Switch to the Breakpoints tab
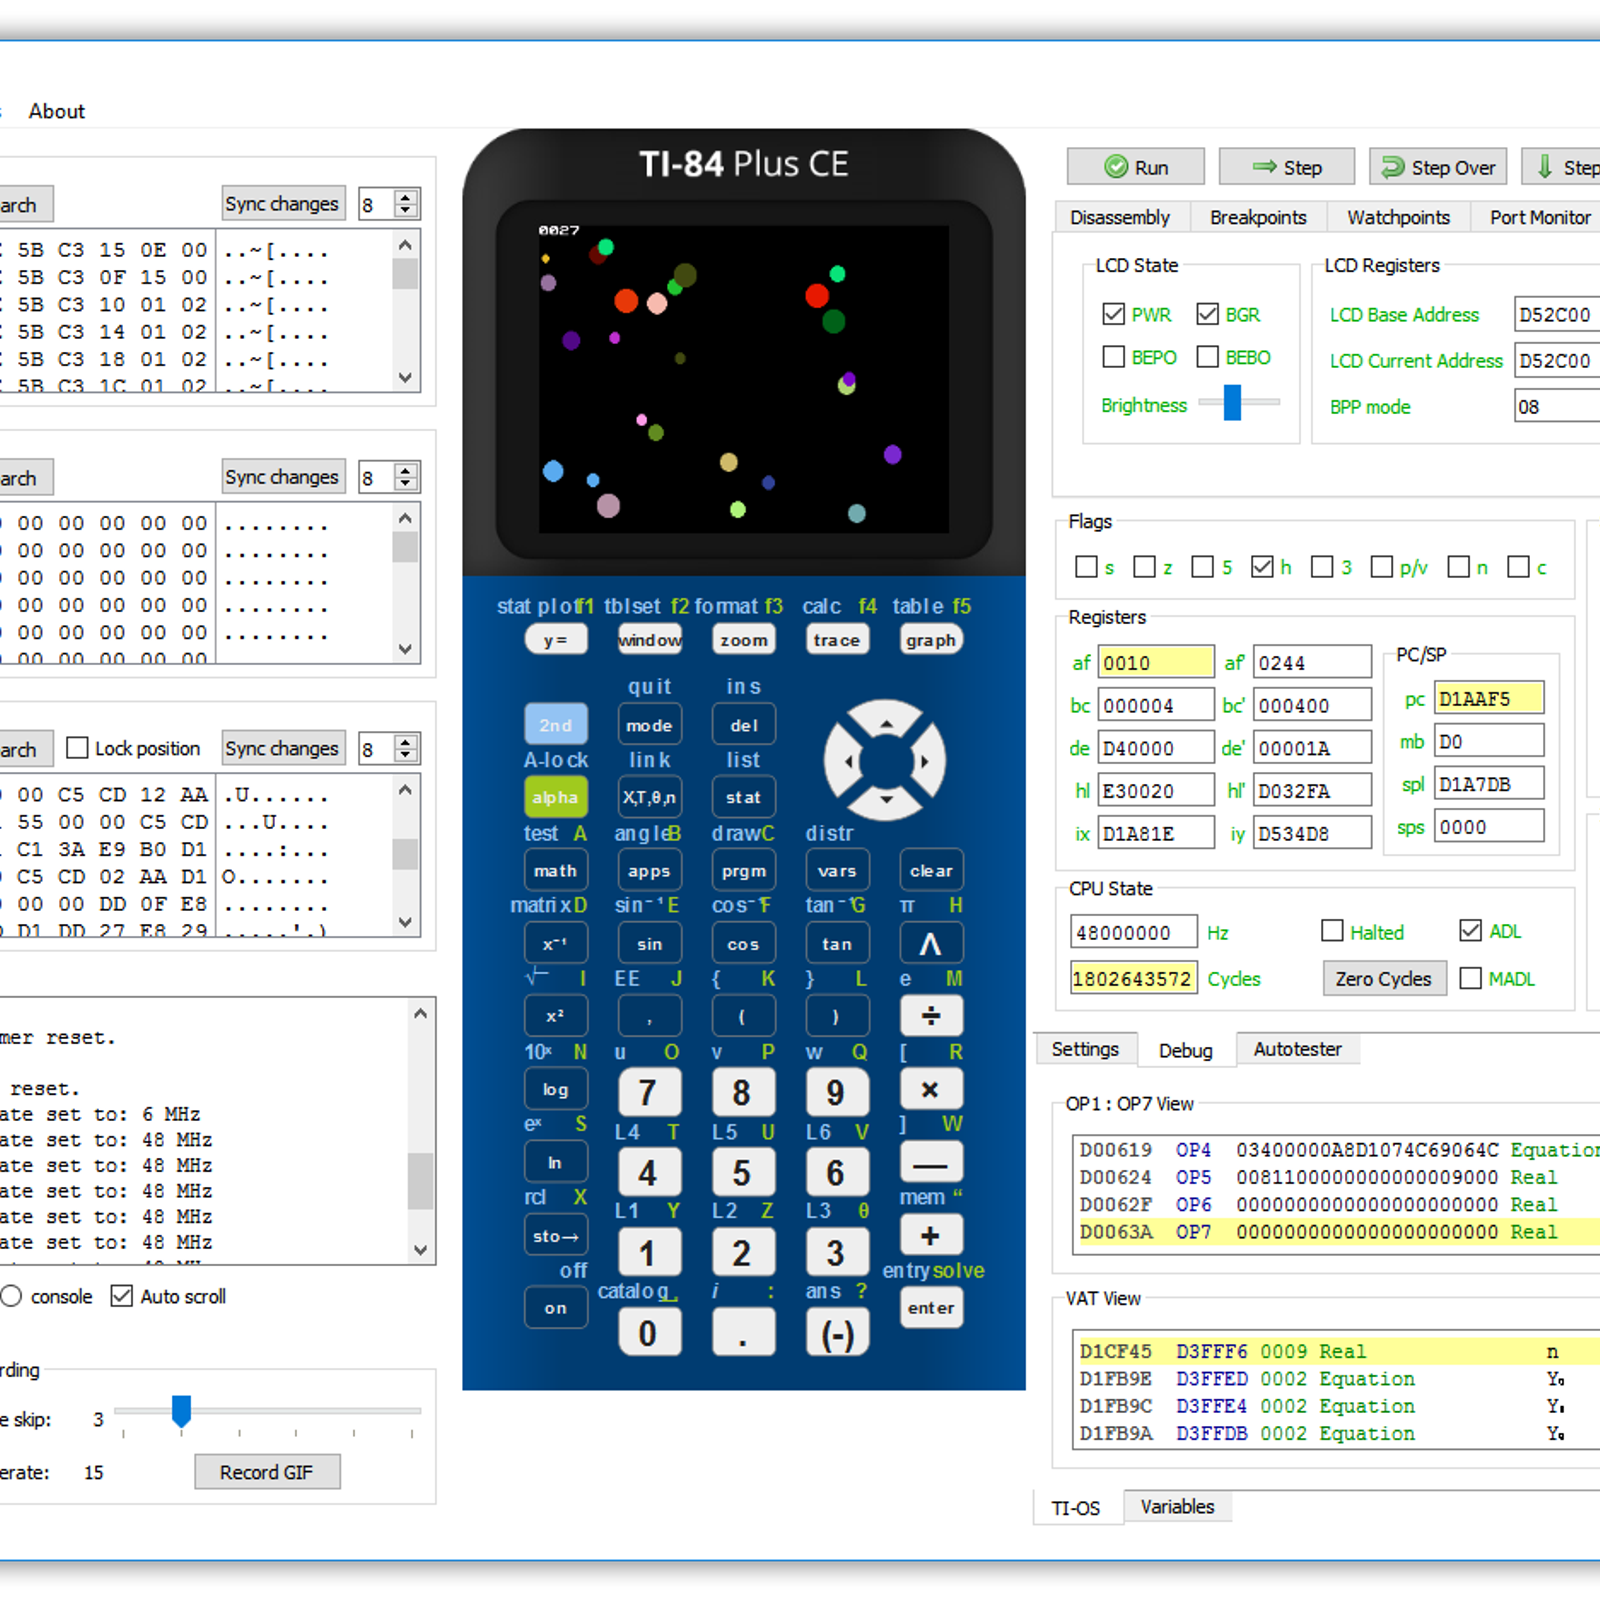Screen dimensions: 1600x1600 coord(1258,217)
